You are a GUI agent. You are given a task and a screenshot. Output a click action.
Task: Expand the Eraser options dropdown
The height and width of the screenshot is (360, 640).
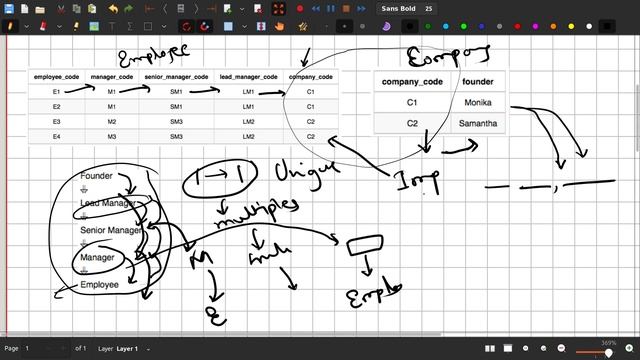pos(59,27)
